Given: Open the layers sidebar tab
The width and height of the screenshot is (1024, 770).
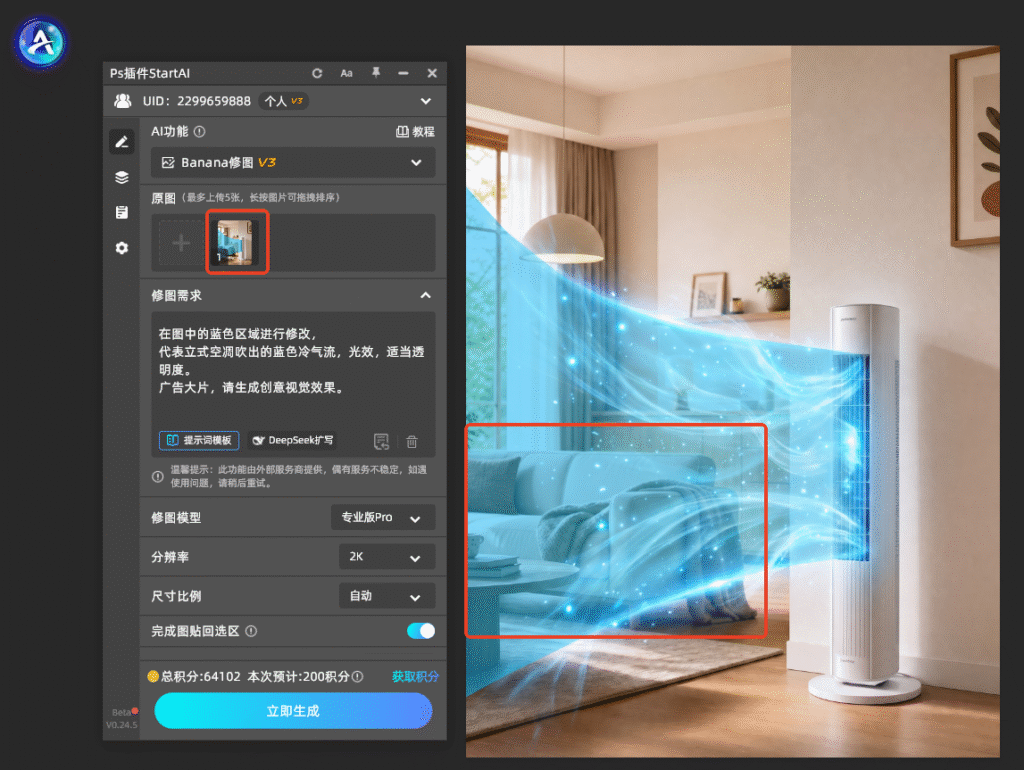Looking at the screenshot, I should pos(122,177).
